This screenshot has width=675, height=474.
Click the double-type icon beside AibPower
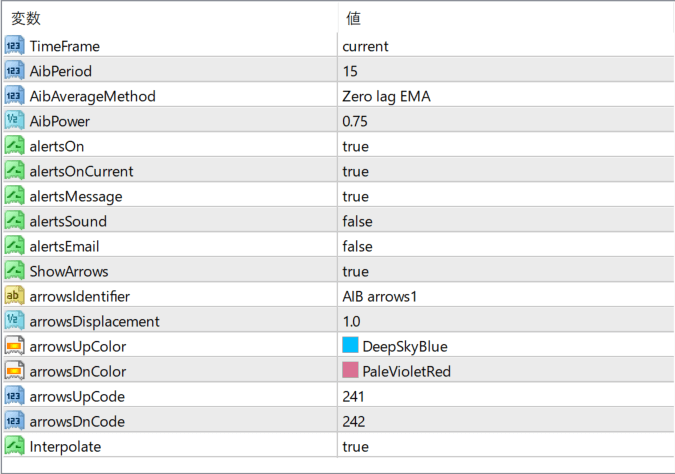click(14, 121)
